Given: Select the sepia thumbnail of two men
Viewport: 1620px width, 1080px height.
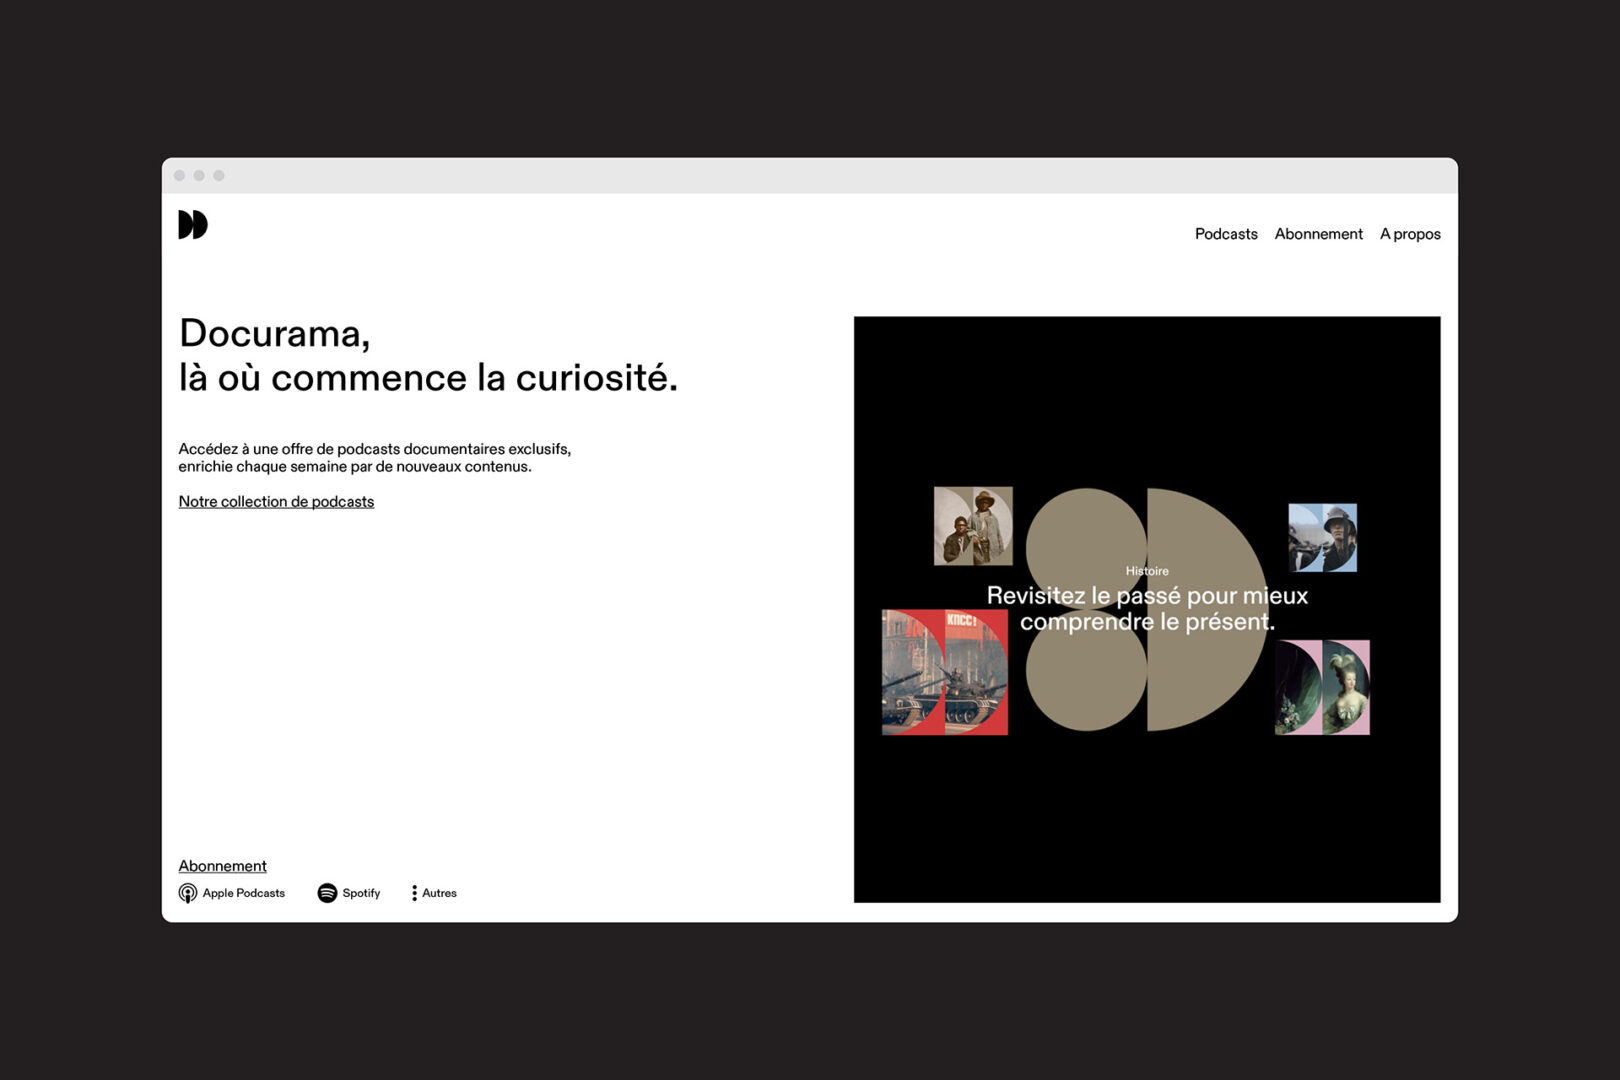Looking at the screenshot, I should point(973,526).
